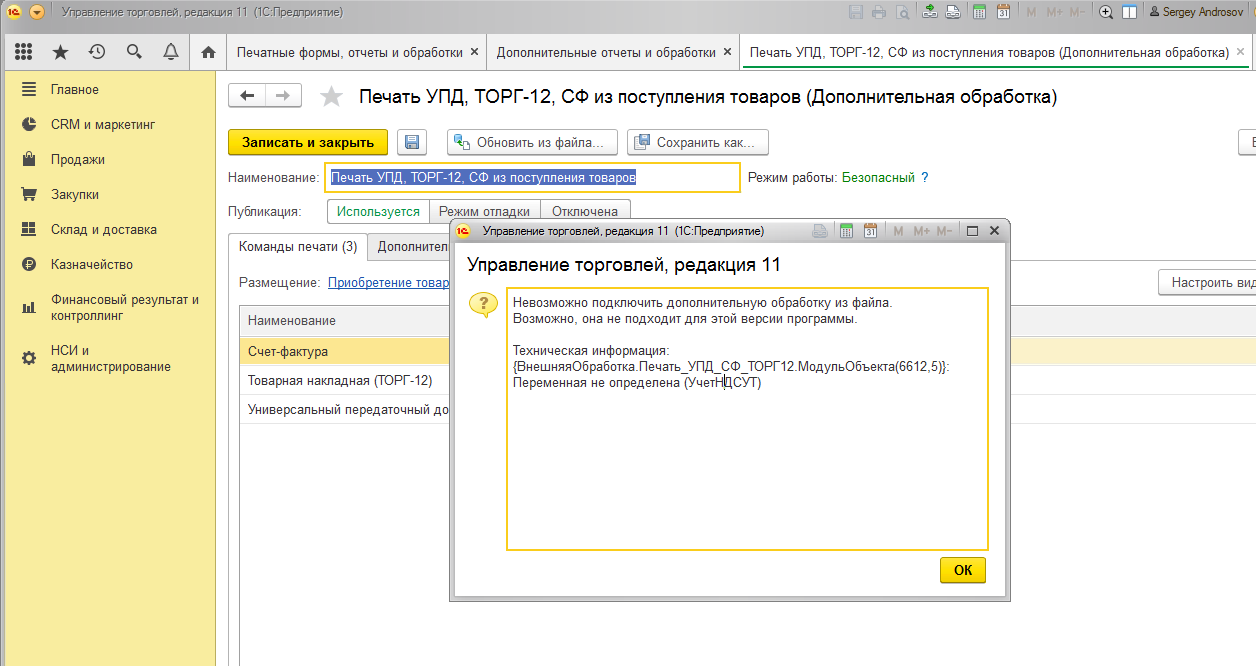Click the Приобретение товаров placement link
This screenshot has height=666, width=1256.
[x=389, y=283]
